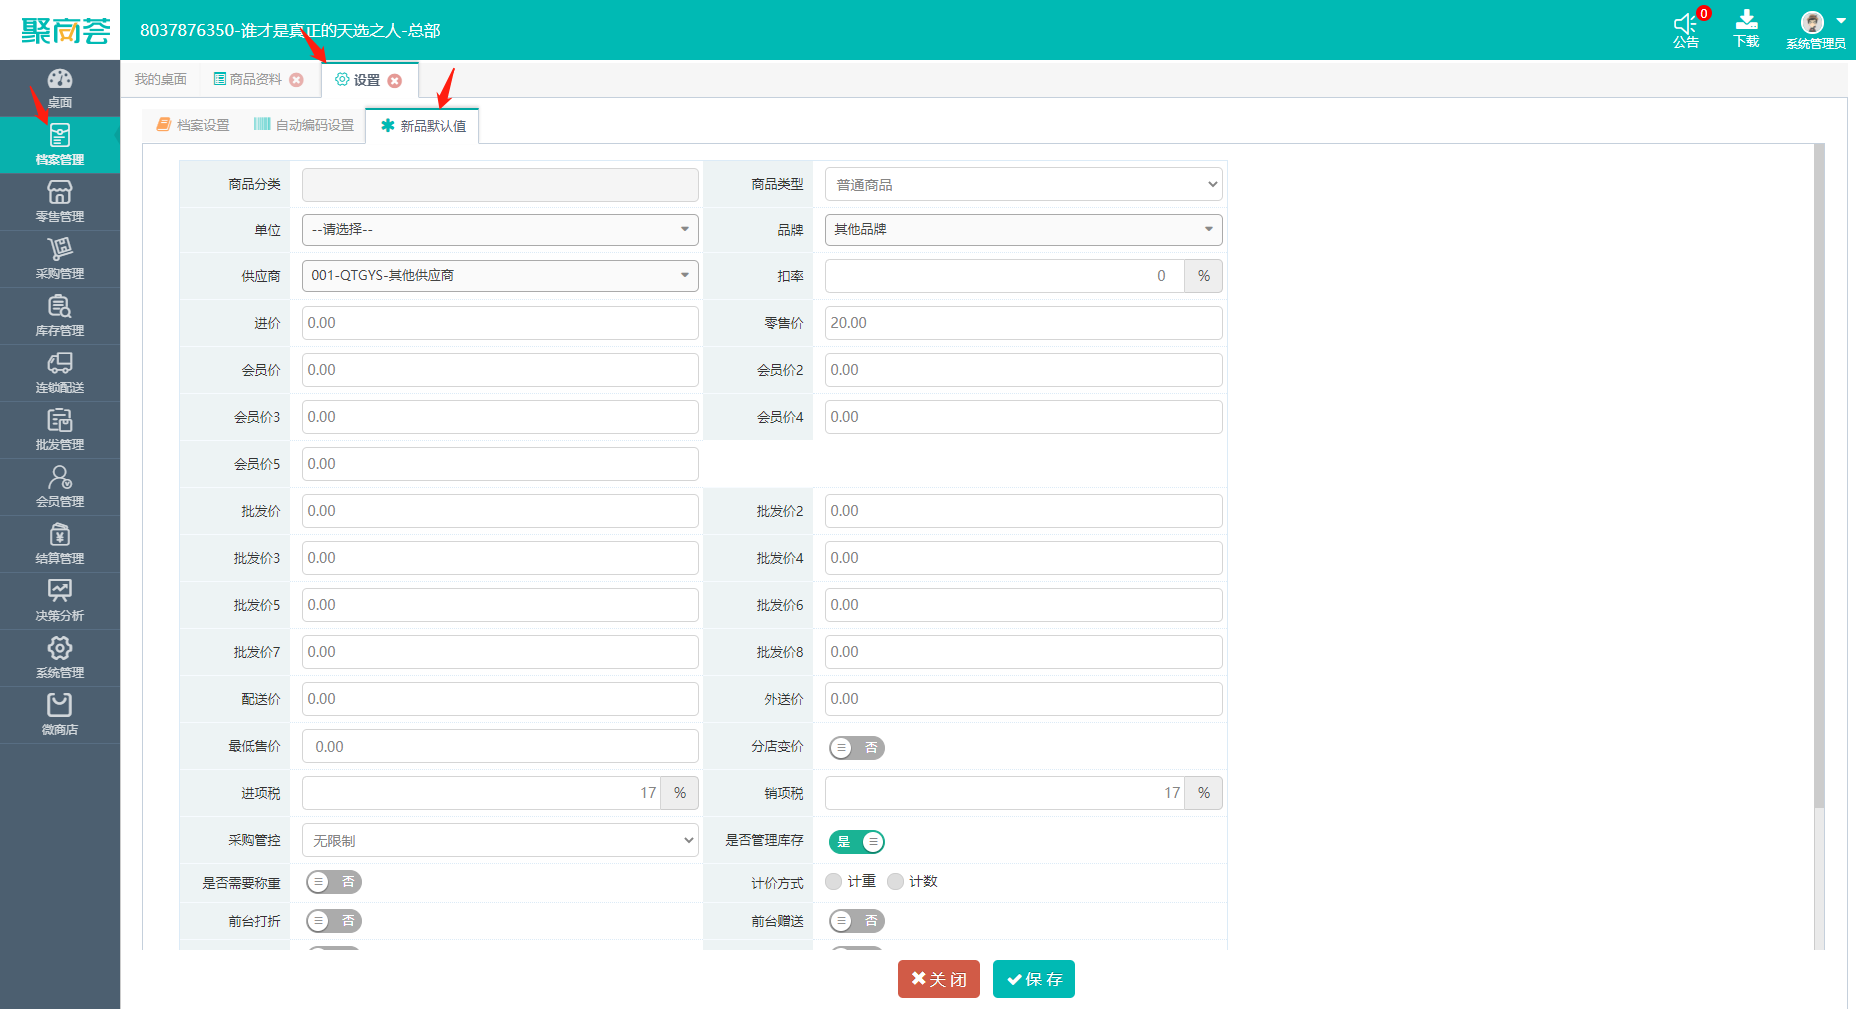
Task: Open the 桌面 dashboard sidebar icon
Action: 60,88
